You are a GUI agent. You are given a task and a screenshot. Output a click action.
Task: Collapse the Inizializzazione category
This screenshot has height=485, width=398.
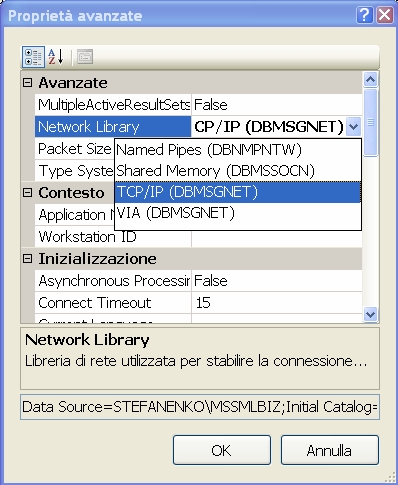point(28,258)
